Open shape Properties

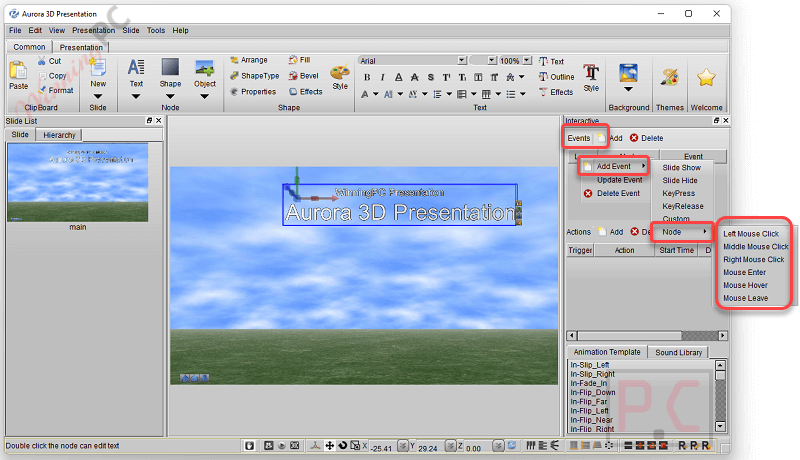(x=253, y=92)
